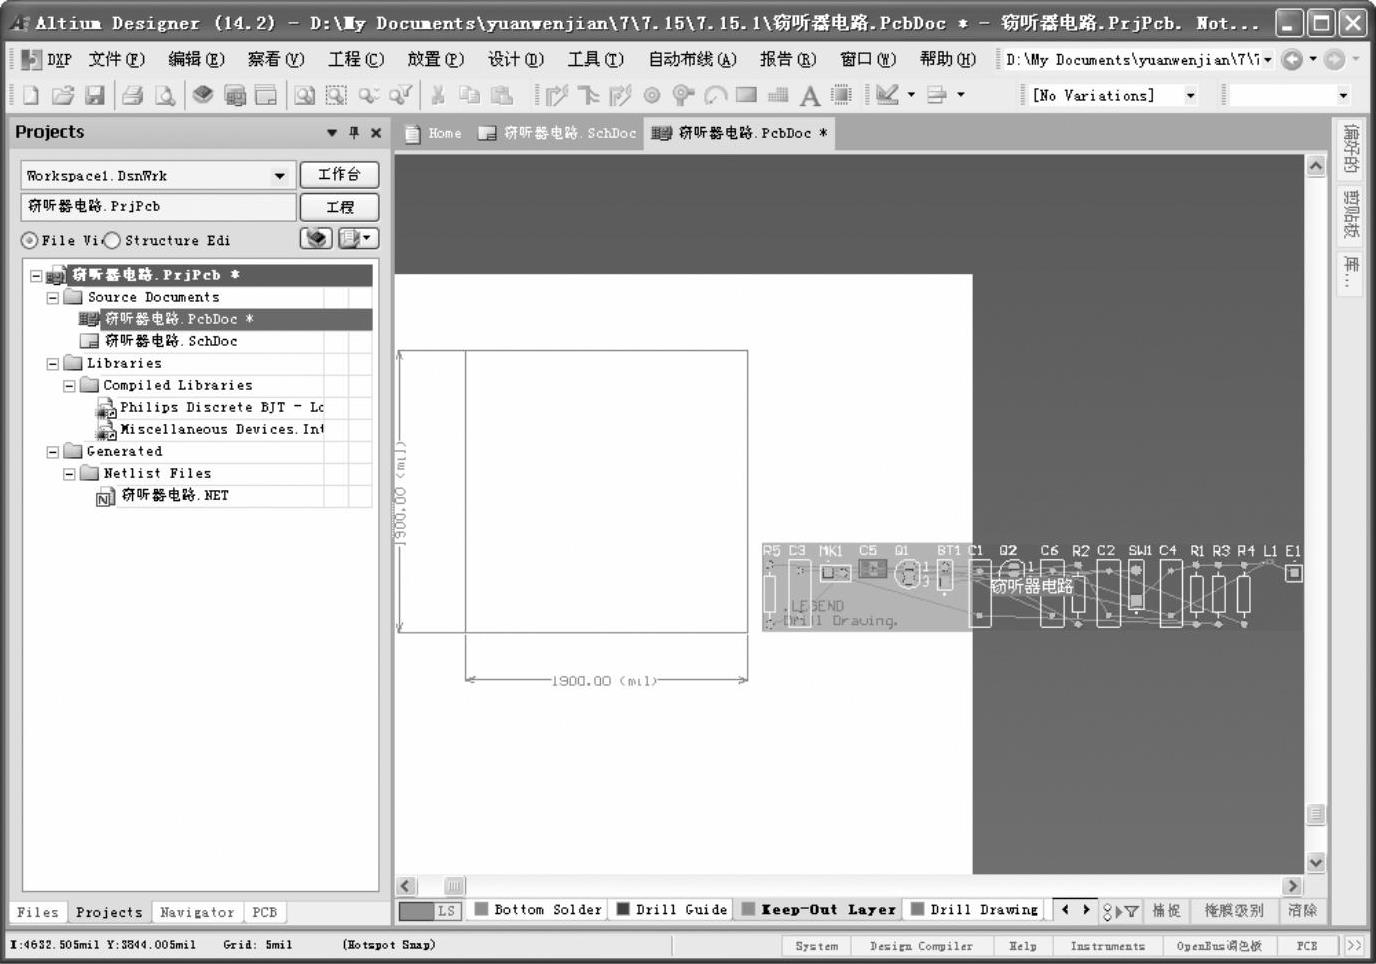The height and width of the screenshot is (964, 1376).
Task: Select the Structure Editor radio button
Action: pyautogui.click(x=113, y=240)
